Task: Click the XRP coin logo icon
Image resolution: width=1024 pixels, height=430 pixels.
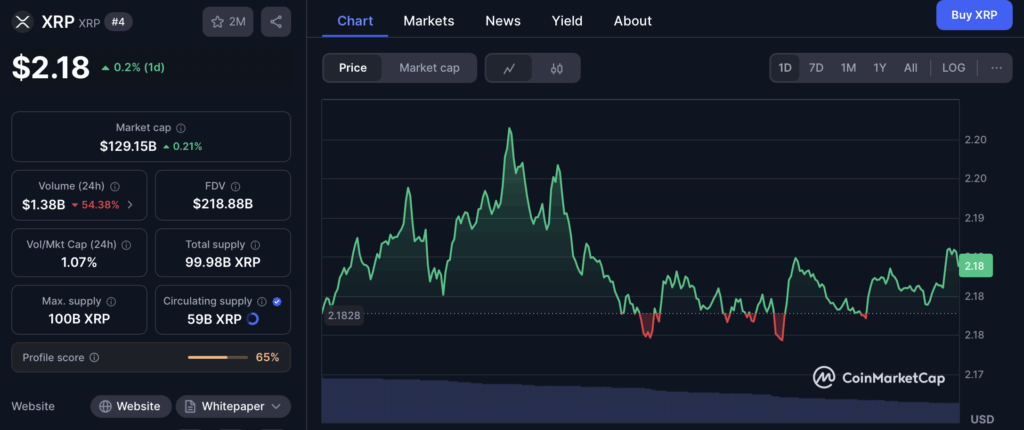Action: point(23,22)
